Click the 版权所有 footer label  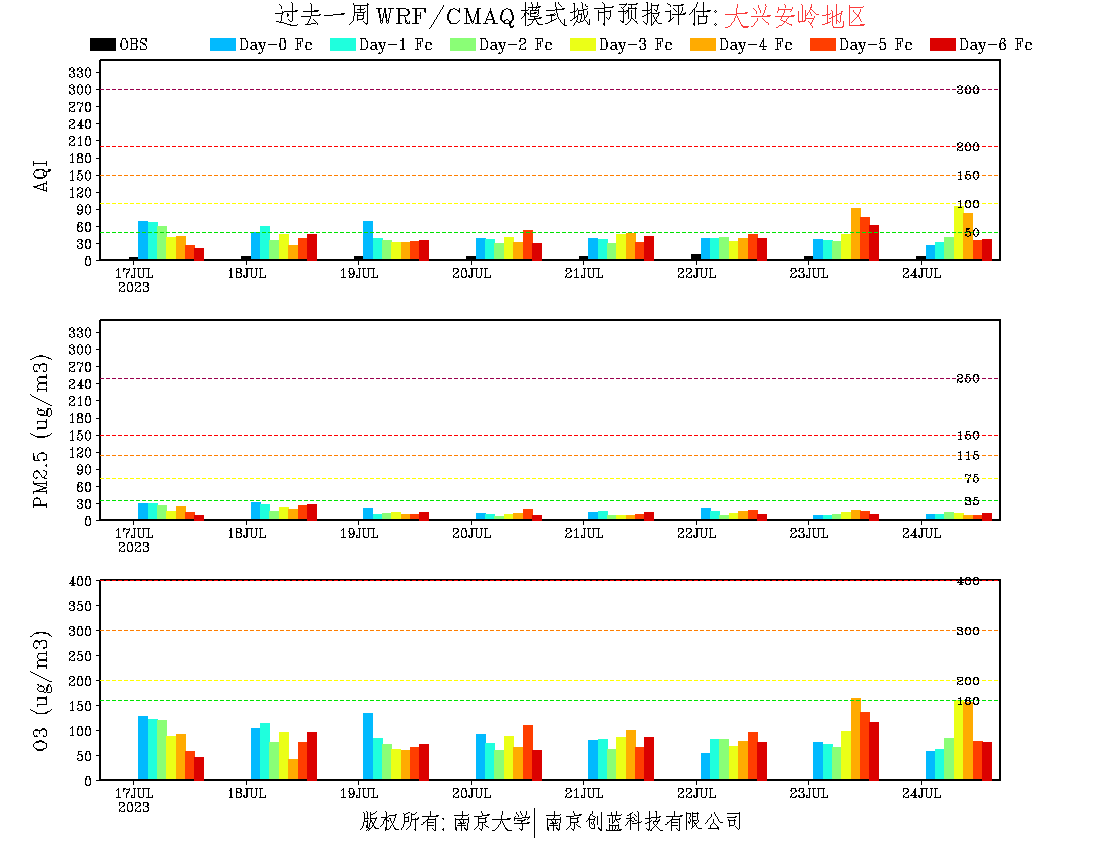point(400,821)
